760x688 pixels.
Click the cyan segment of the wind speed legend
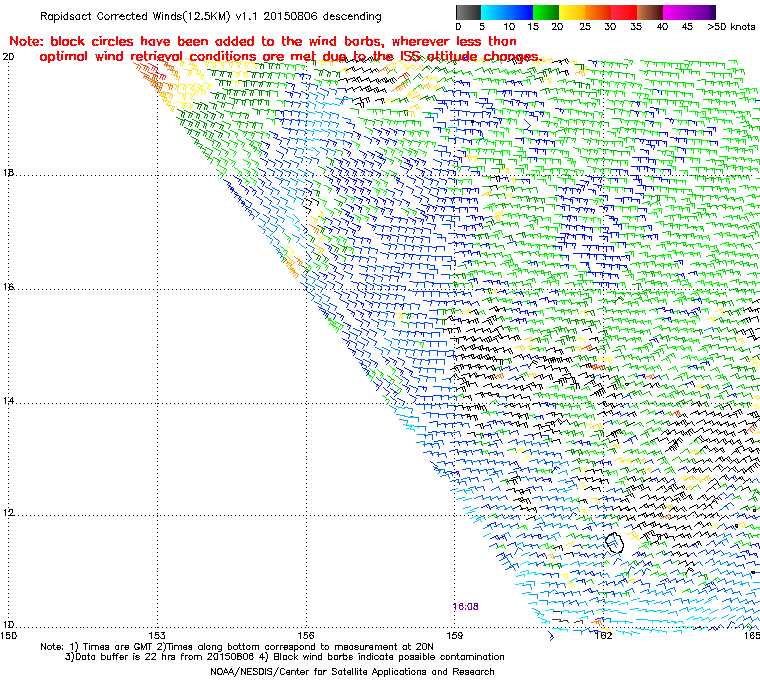click(x=493, y=12)
